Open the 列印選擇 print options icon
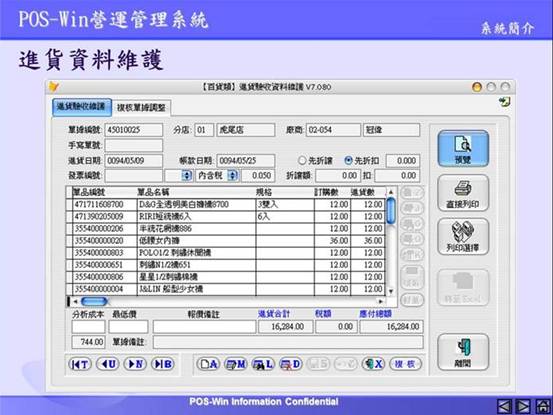 click(x=463, y=237)
